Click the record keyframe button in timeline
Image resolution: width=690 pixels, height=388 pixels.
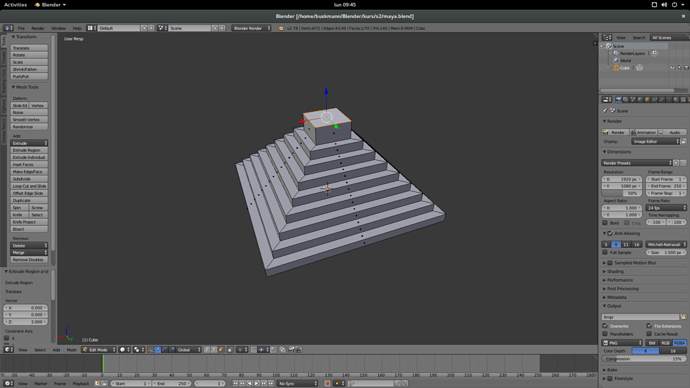327,384
